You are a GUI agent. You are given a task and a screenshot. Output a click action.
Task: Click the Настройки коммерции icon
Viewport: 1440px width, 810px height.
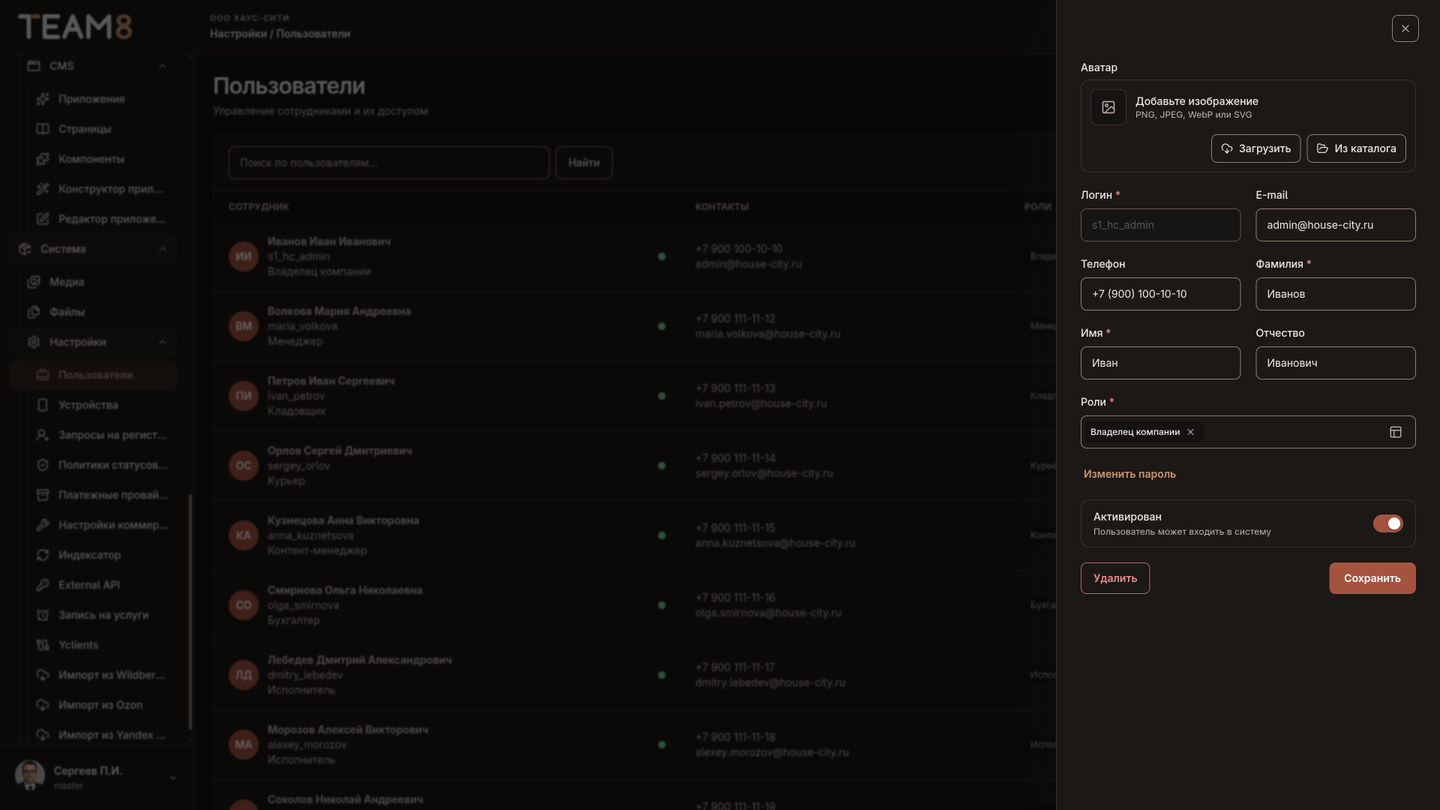point(42,525)
